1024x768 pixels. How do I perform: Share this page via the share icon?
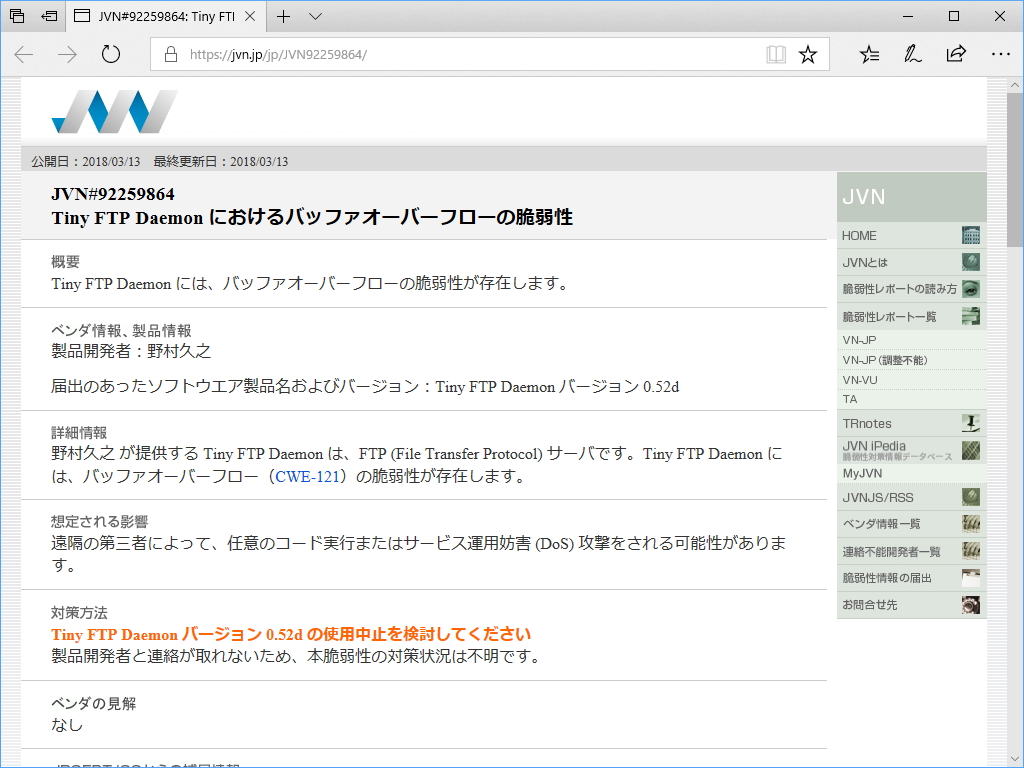pyautogui.click(x=957, y=54)
